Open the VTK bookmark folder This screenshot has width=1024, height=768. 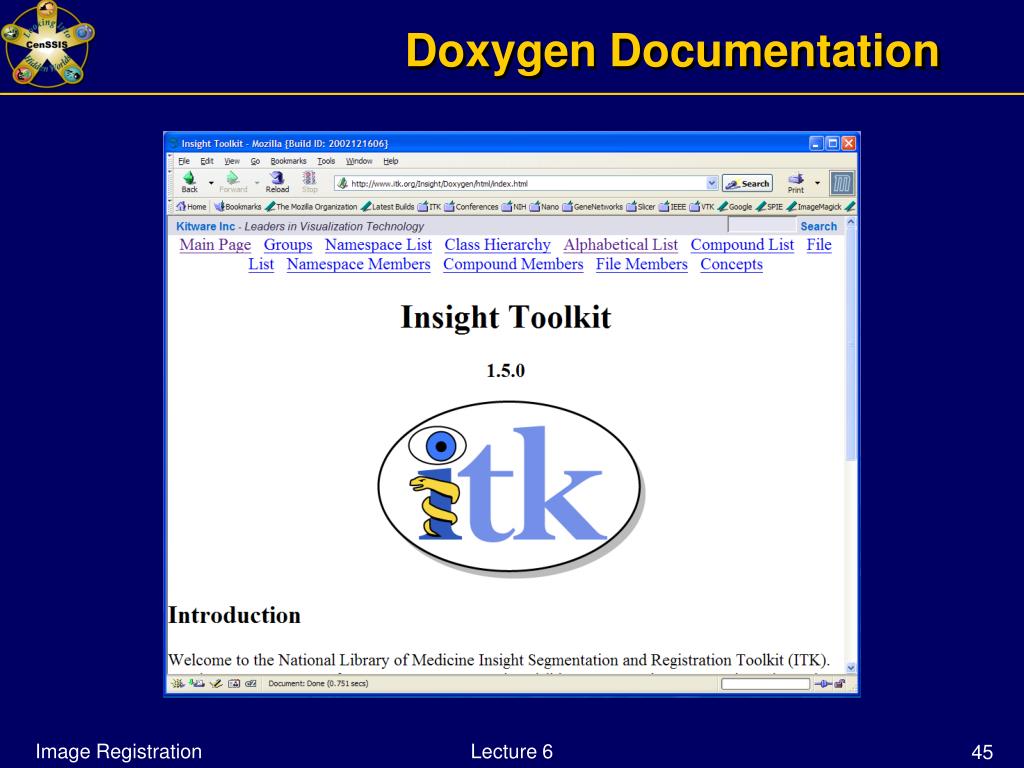click(x=702, y=206)
